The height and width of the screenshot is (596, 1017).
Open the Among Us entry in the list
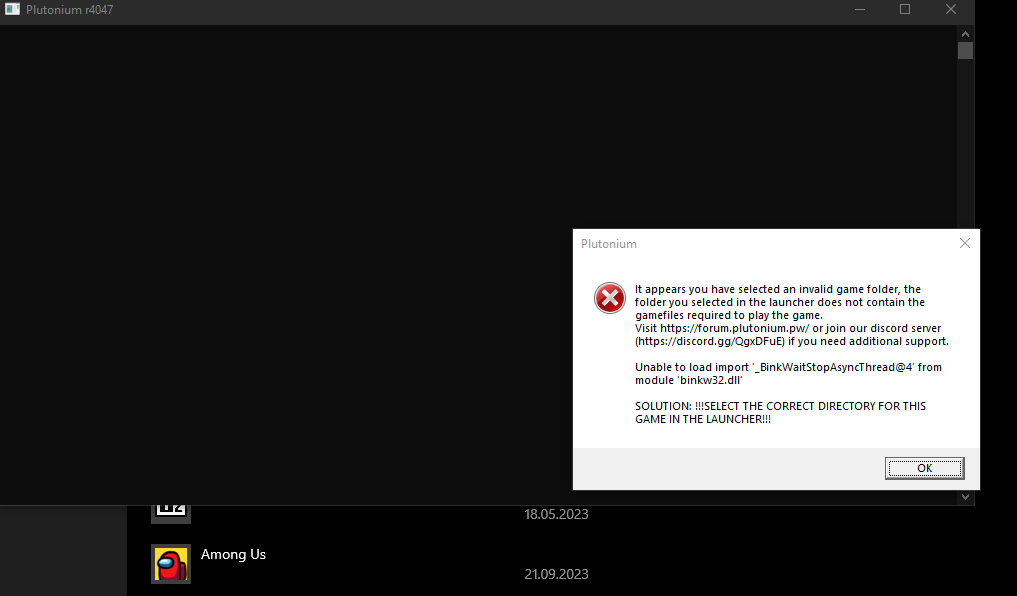coord(233,554)
